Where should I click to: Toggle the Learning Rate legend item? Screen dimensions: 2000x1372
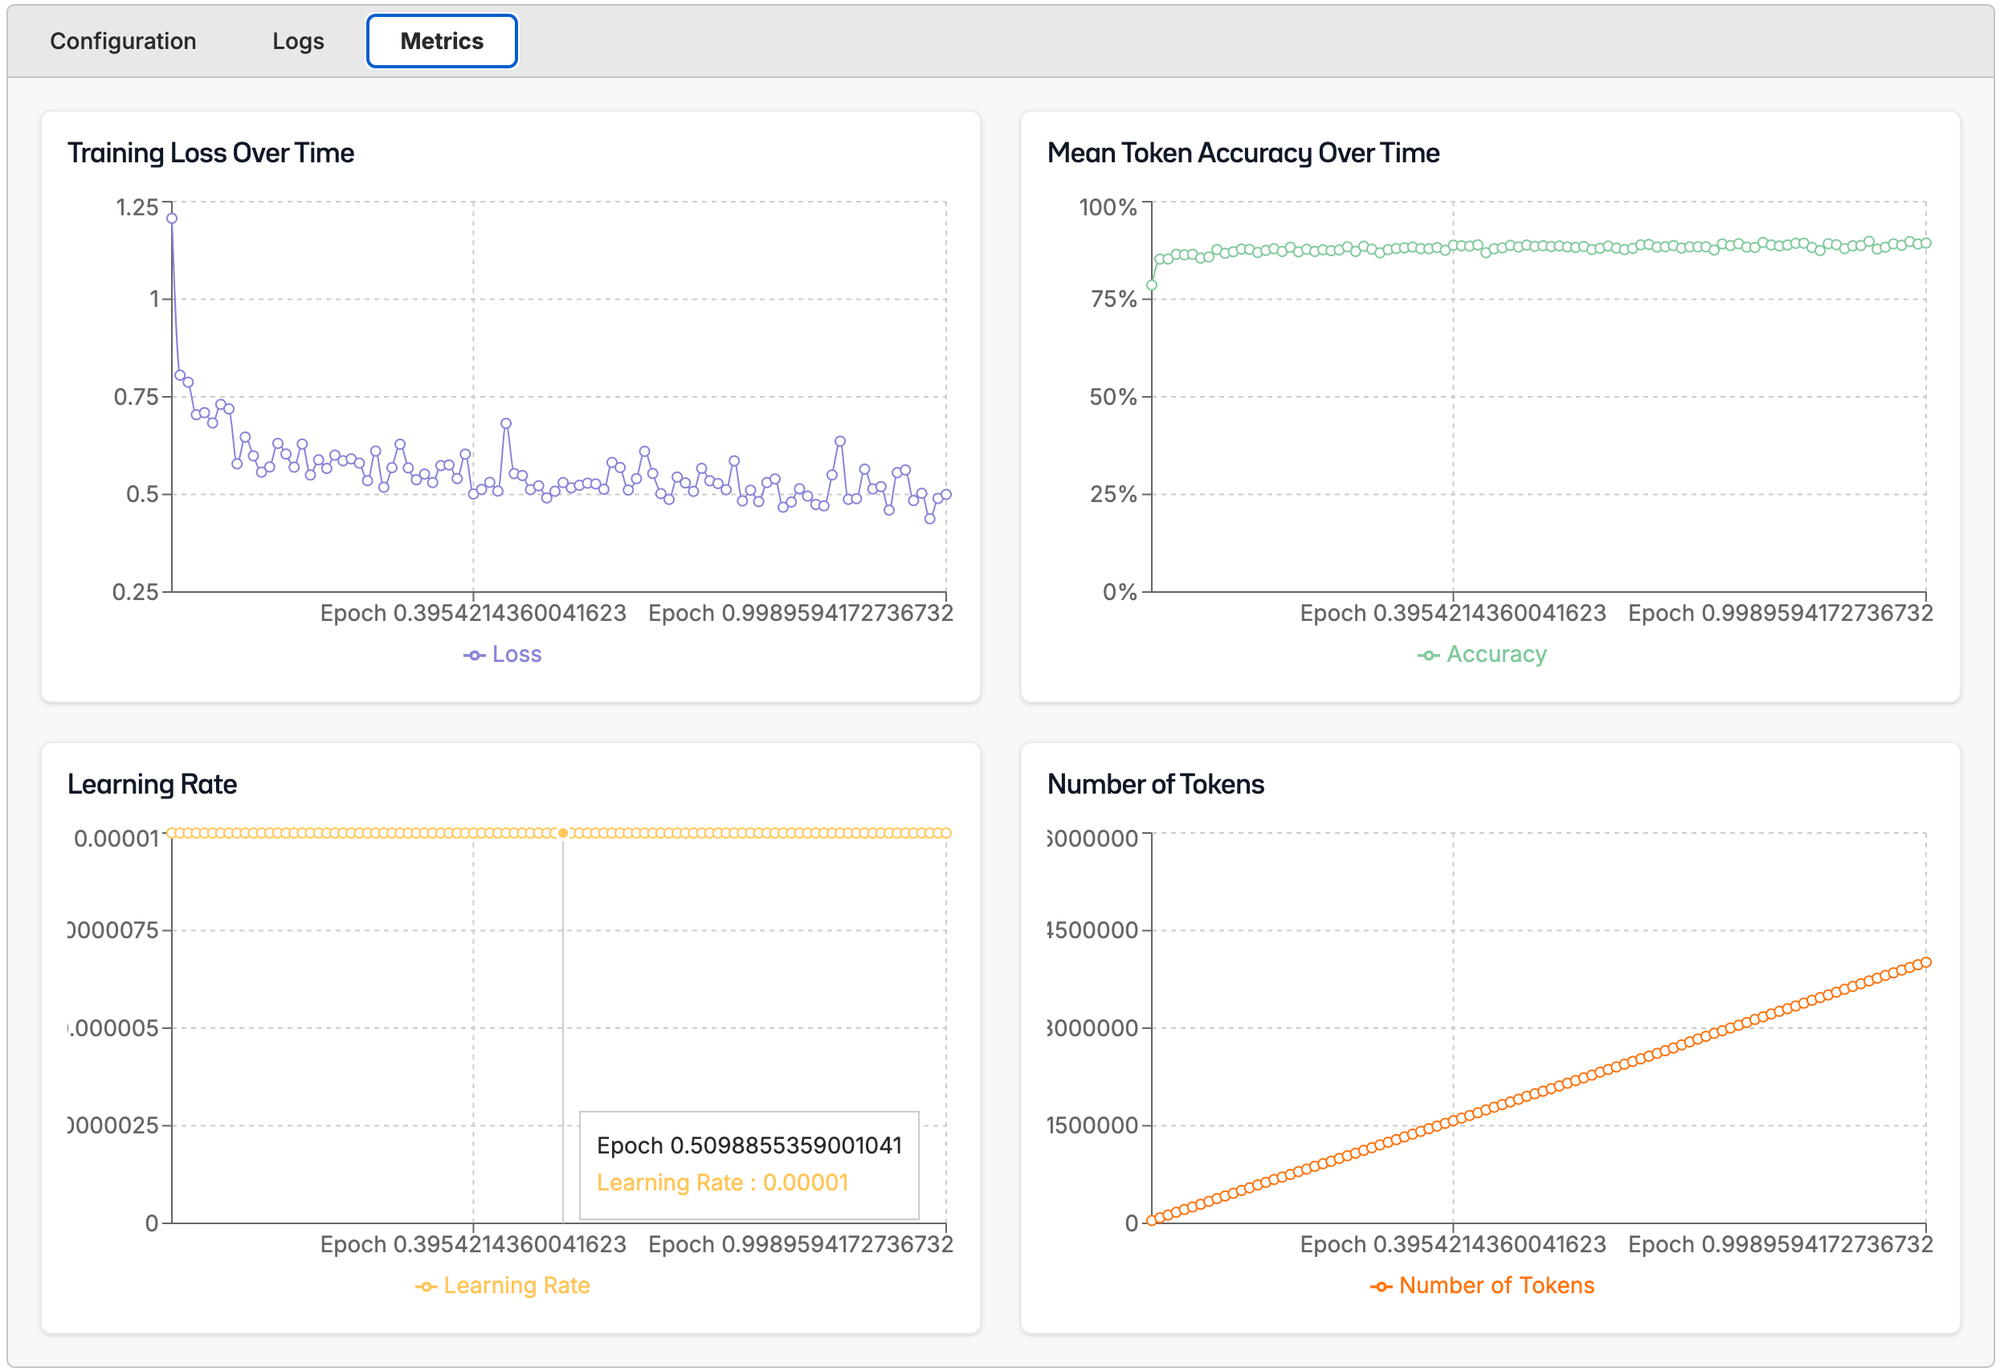(516, 1285)
